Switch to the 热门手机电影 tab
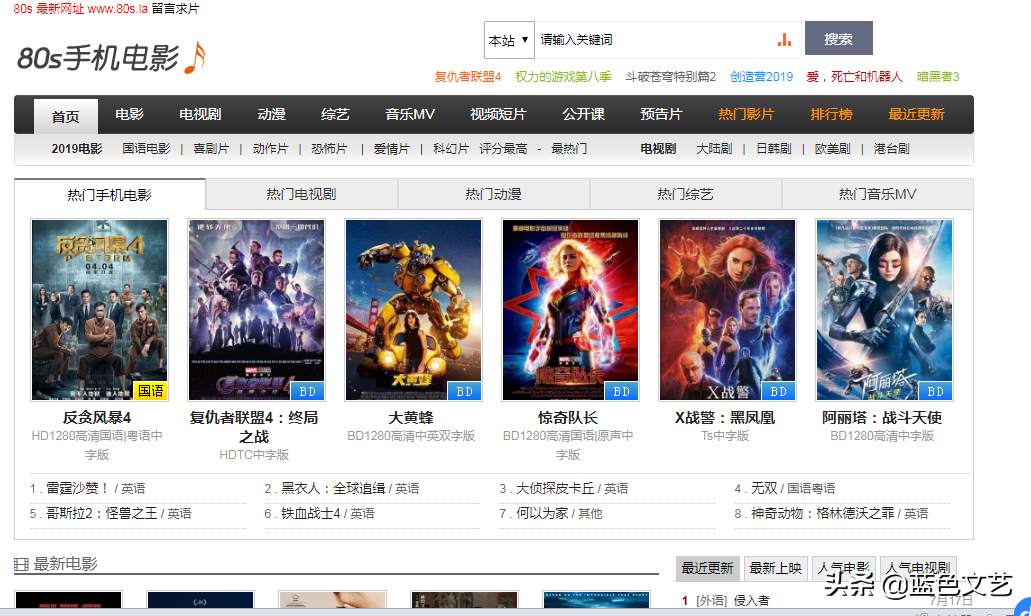 coord(110,195)
